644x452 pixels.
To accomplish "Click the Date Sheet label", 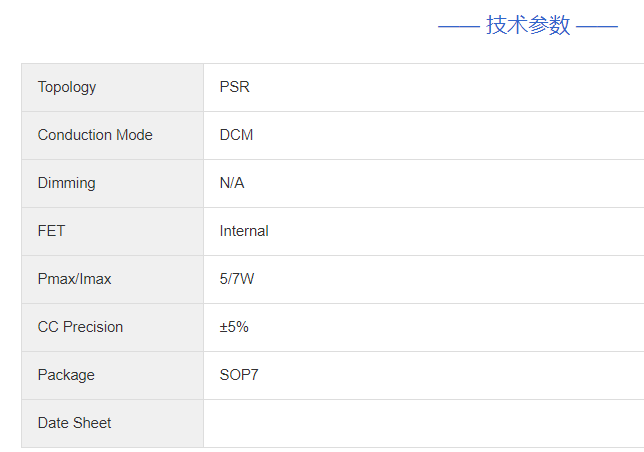I will click(x=75, y=423).
